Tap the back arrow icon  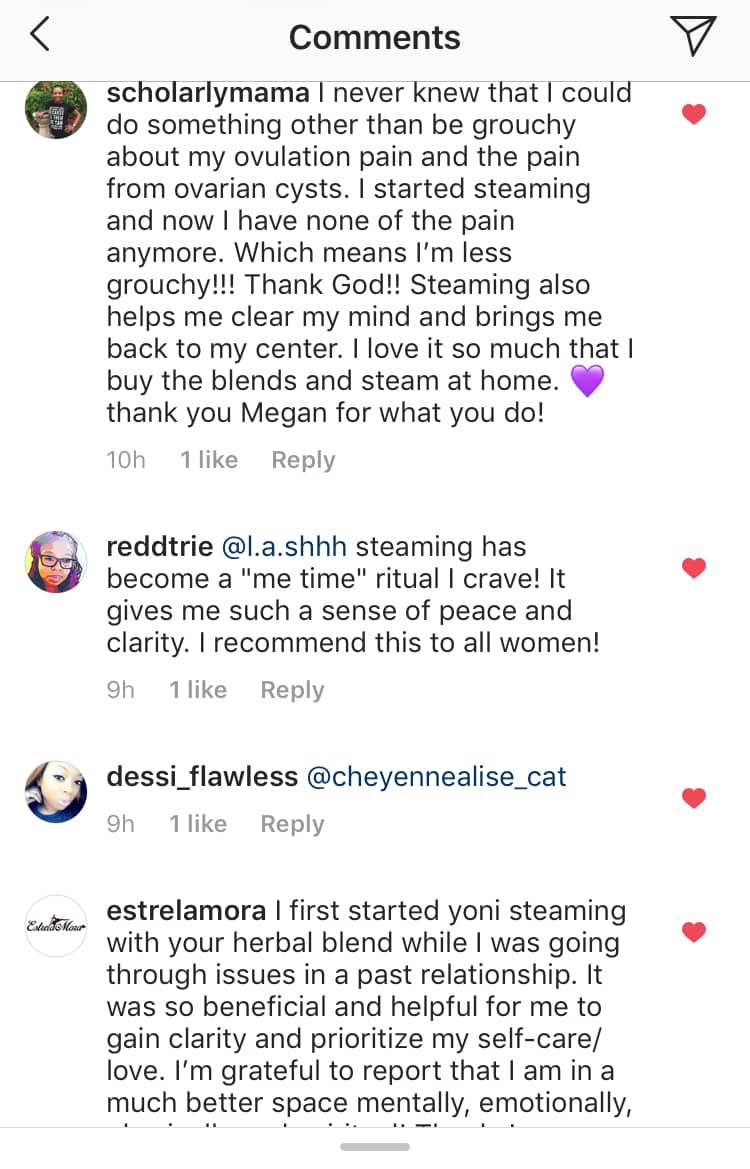(x=40, y=36)
